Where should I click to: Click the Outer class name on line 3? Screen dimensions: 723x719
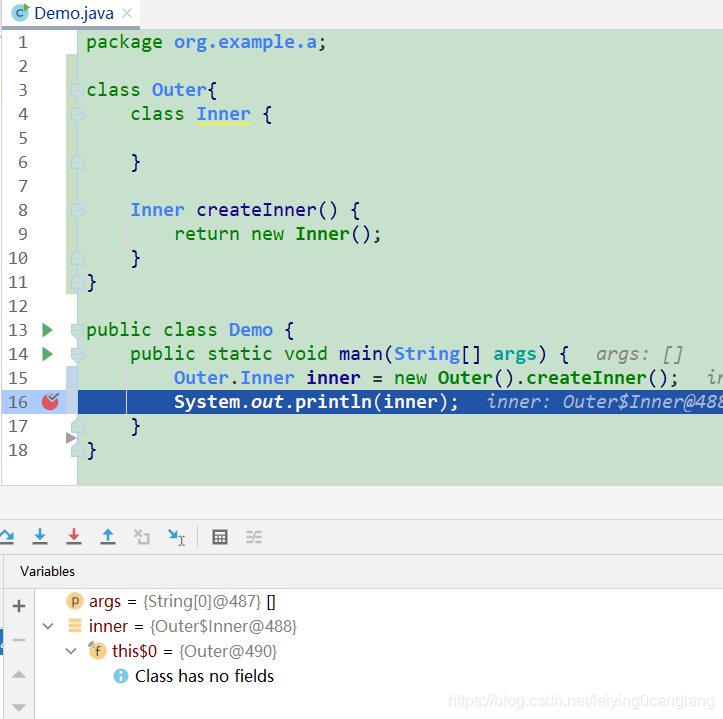(x=179, y=90)
